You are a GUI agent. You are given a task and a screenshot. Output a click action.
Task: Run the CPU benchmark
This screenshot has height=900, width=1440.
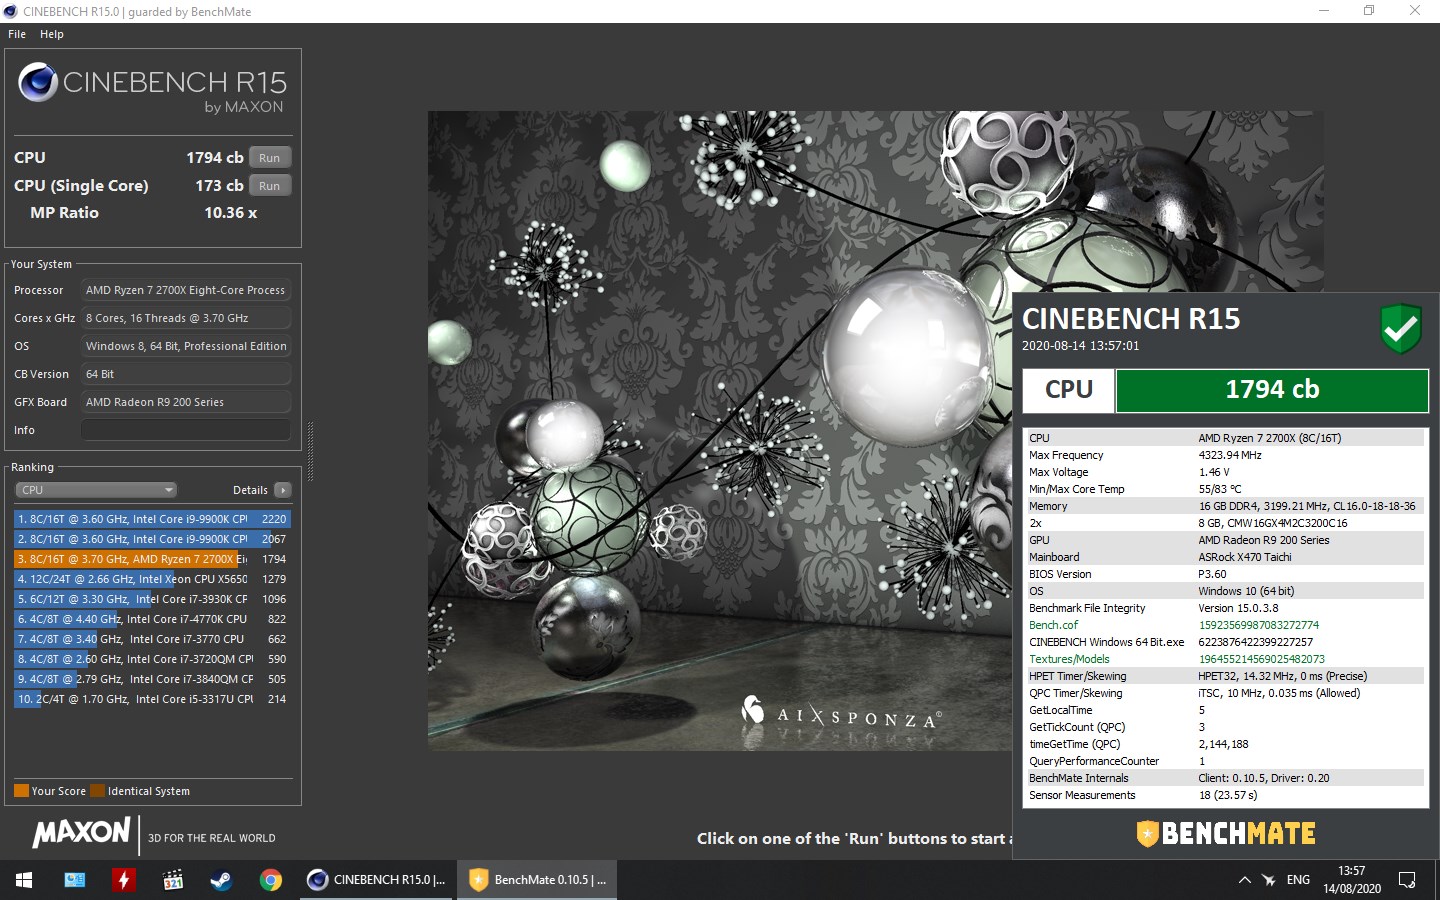270,158
